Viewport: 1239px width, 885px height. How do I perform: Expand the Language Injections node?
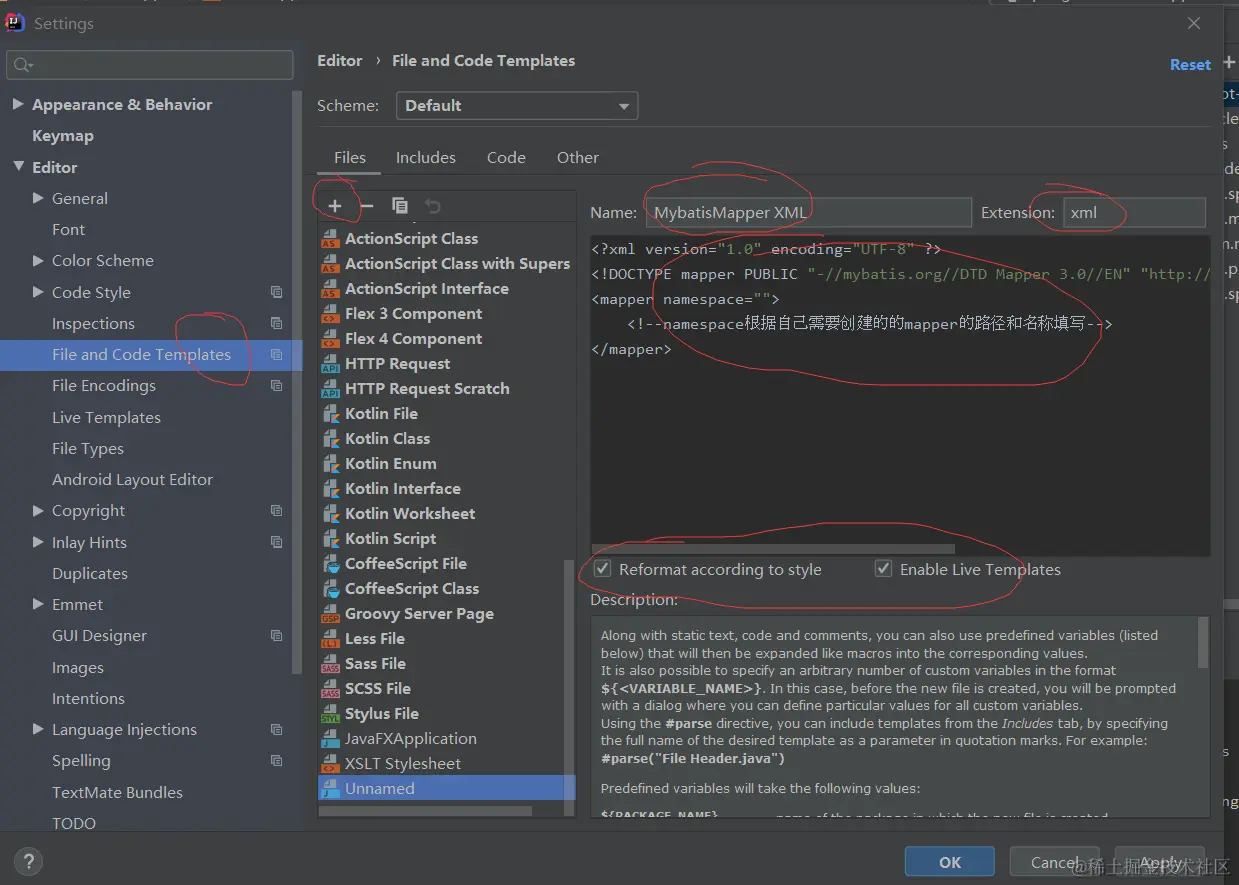pos(38,730)
